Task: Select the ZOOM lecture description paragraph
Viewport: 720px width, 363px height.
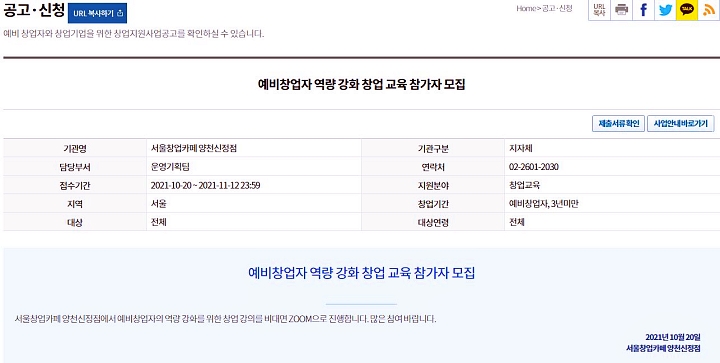Action: click(x=225, y=318)
